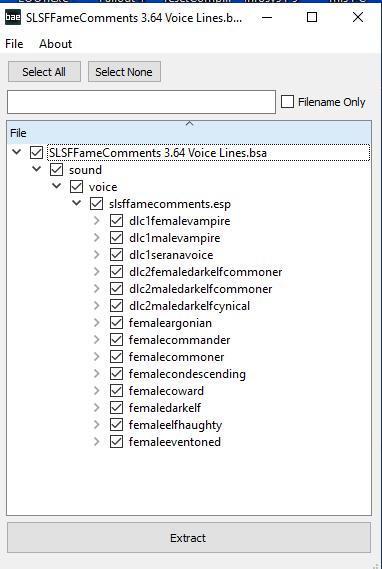
Task: Select the femaleeventoned row label
Action: pyautogui.click(x=175, y=442)
